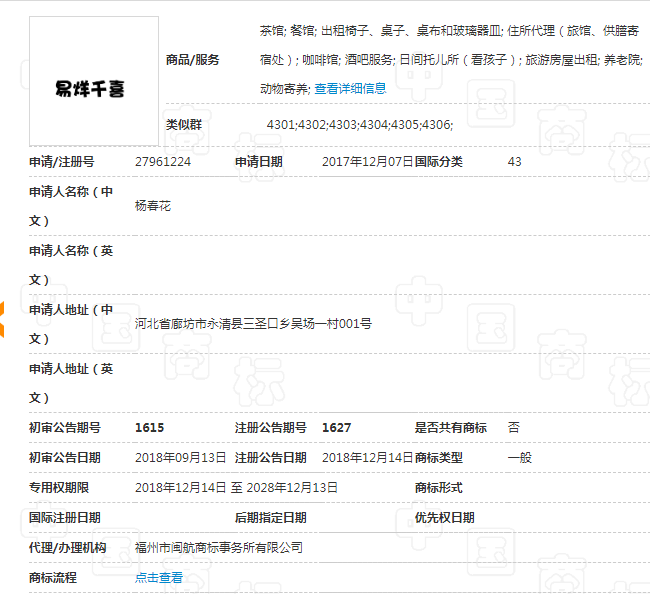The image size is (650, 594).
Task: Click the 商标类型 label
Action: (x=439, y=458)
